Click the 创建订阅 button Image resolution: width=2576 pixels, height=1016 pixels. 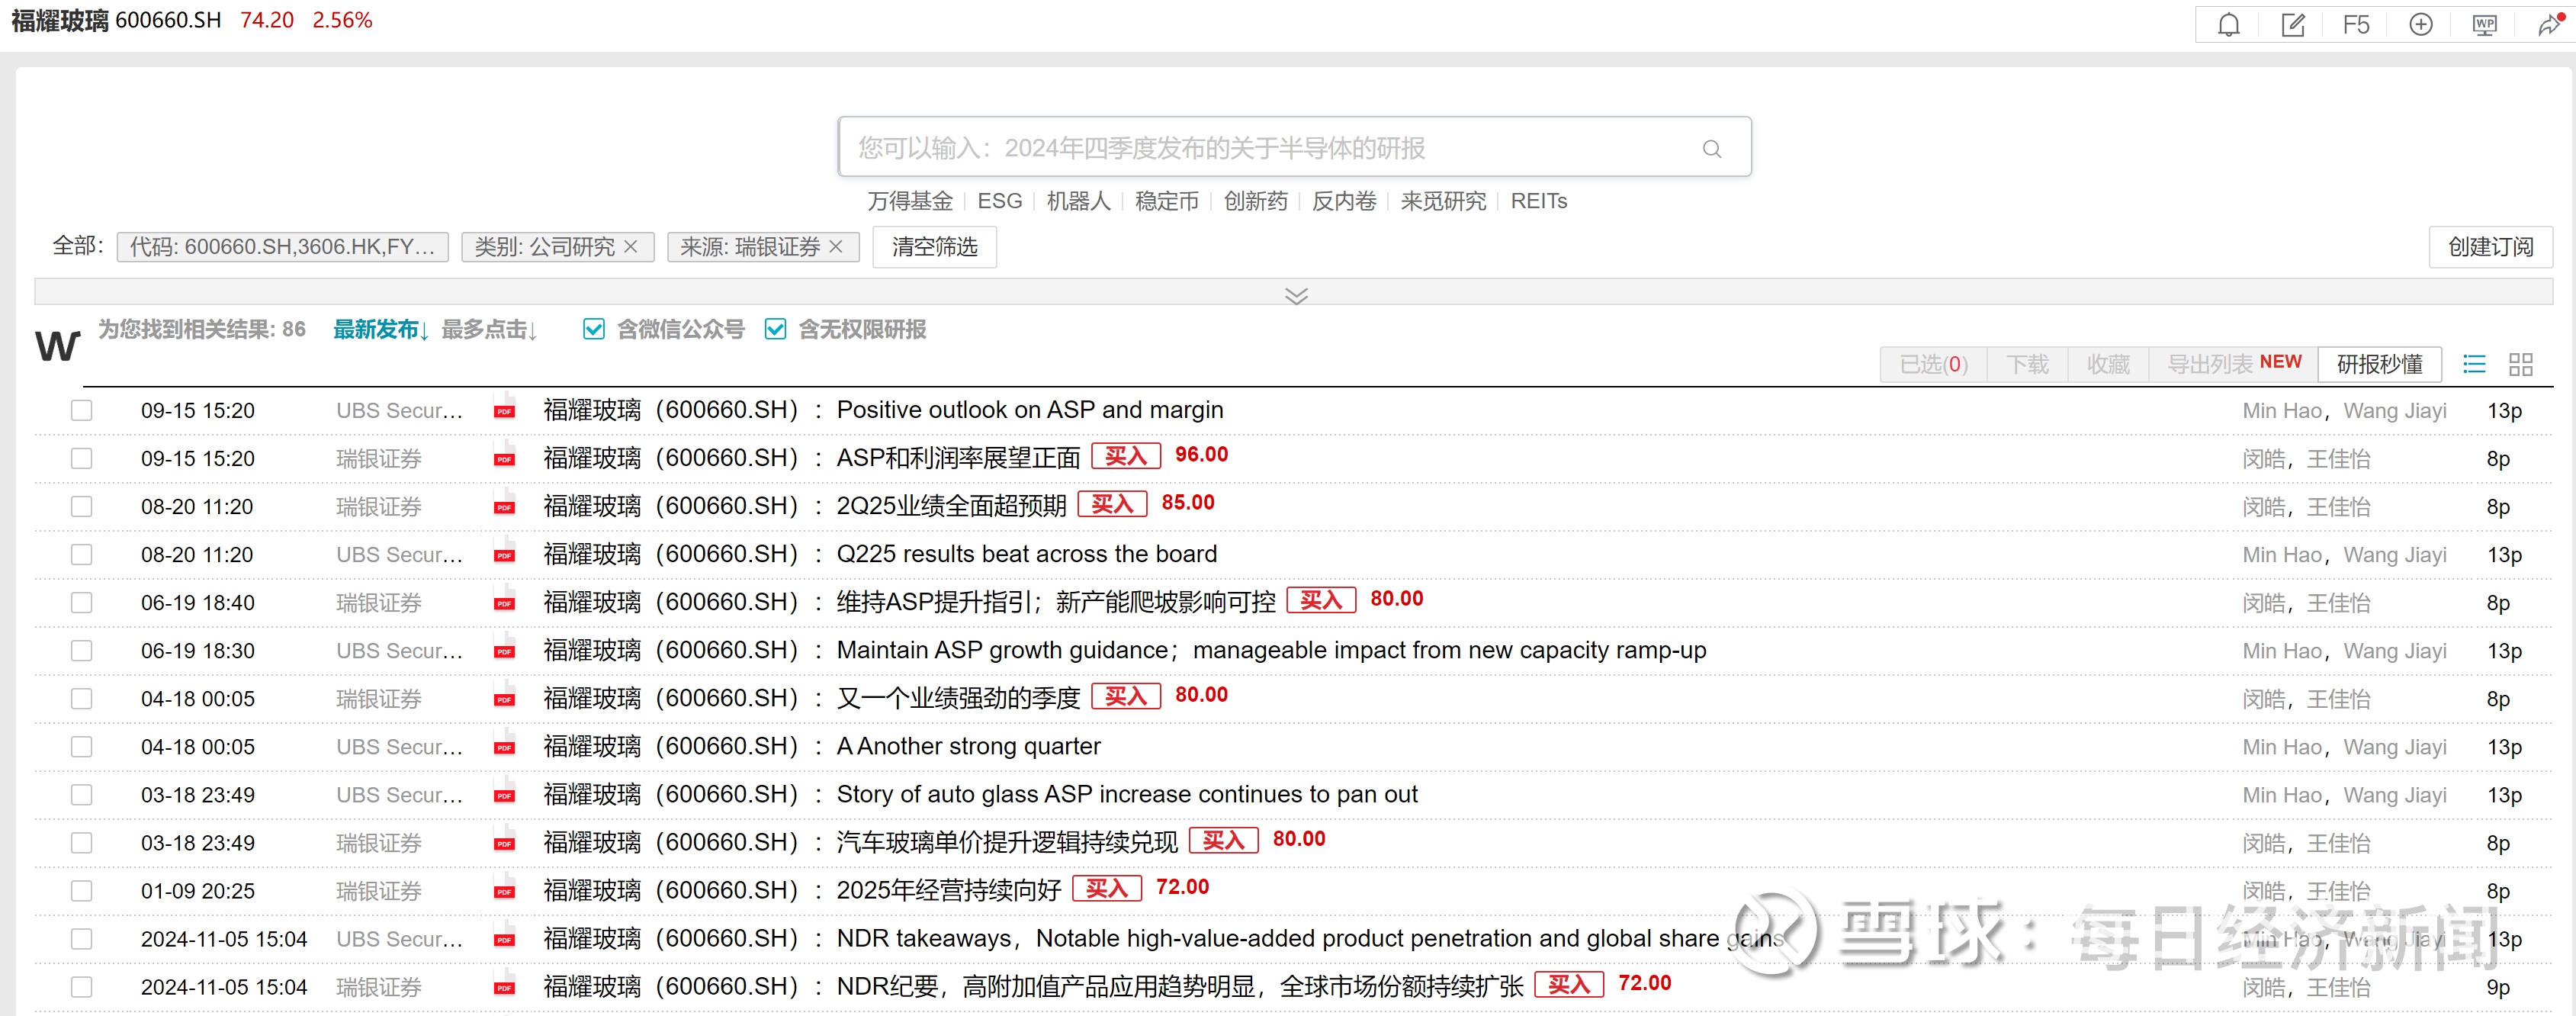coord(2489,247)
